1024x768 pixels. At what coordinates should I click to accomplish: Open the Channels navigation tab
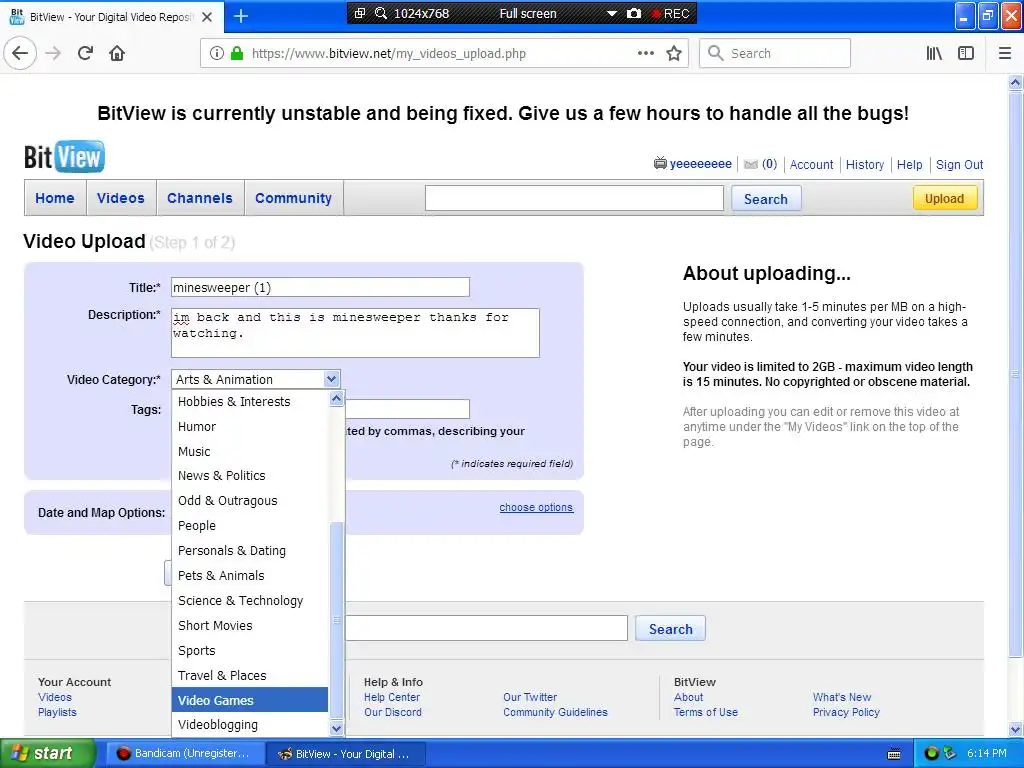[x=200, y=198]
